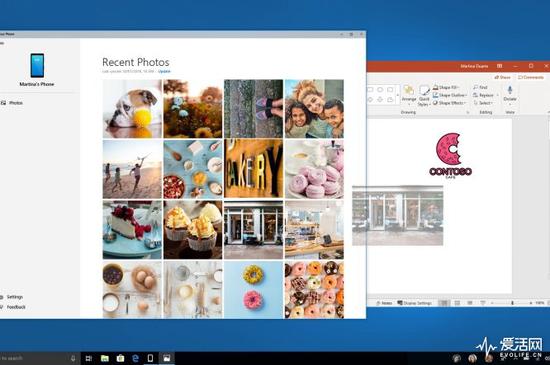Viewport: 550px width, 365px height.
Task: Click the Martina's Phone device icon
Action: pyautogui.click(x=37, y=65)
